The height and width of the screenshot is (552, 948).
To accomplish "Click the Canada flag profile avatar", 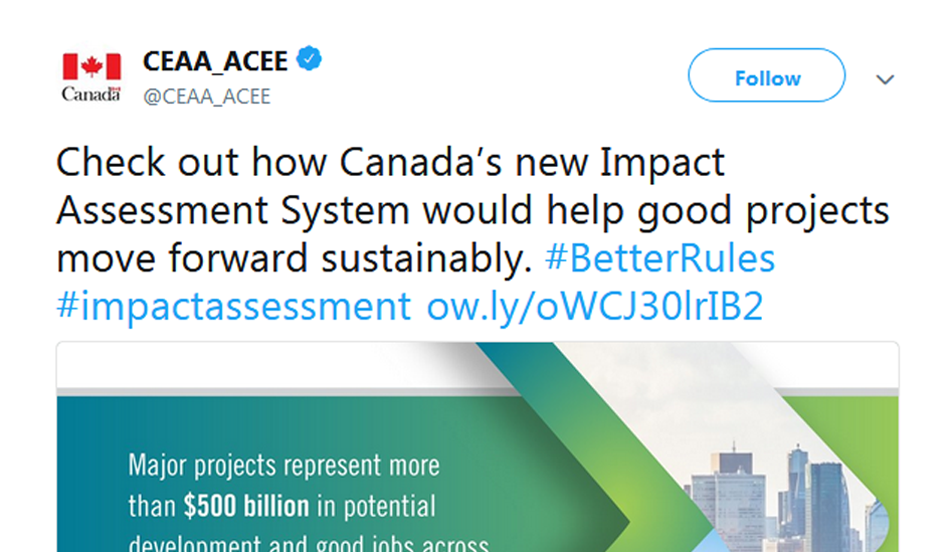I will pyautogui.click(x=91, y=77).
